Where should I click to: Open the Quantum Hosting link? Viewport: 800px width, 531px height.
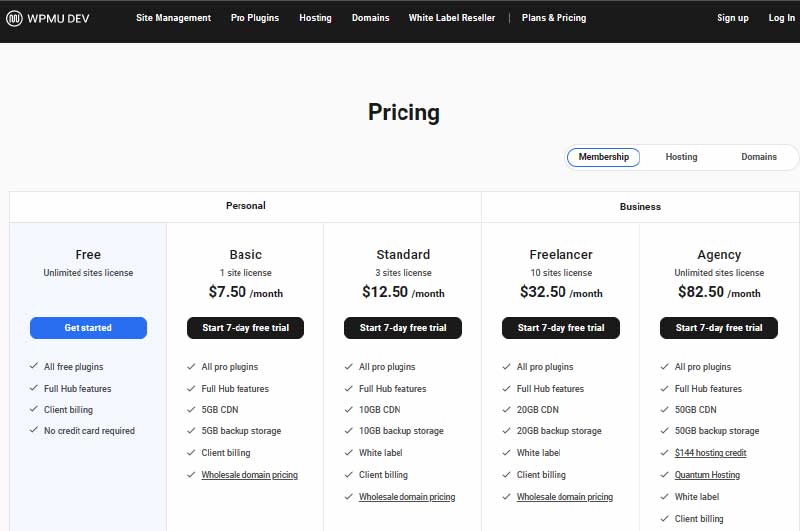707,475
